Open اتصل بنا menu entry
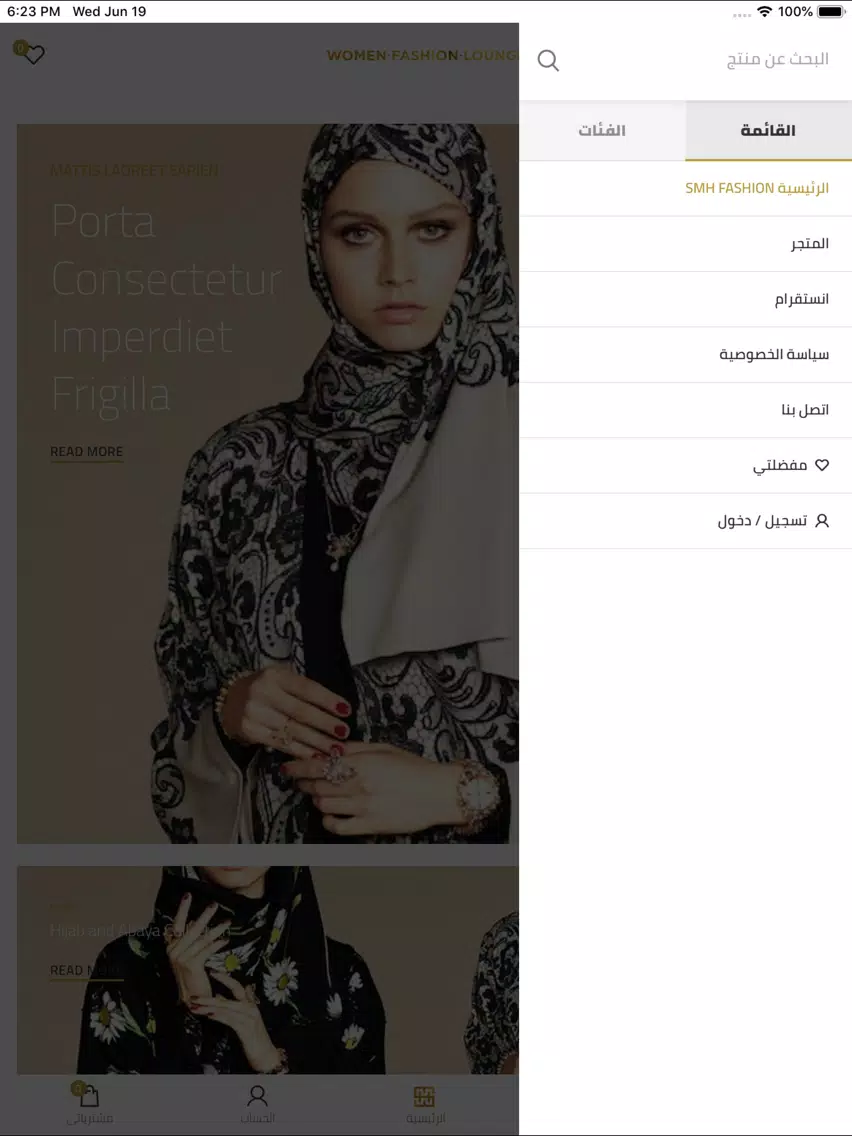852x1136 pixels. [685, 410]
